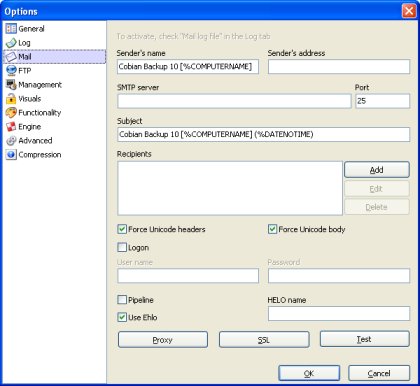Click the SMTP server field

tap(234, 101)
